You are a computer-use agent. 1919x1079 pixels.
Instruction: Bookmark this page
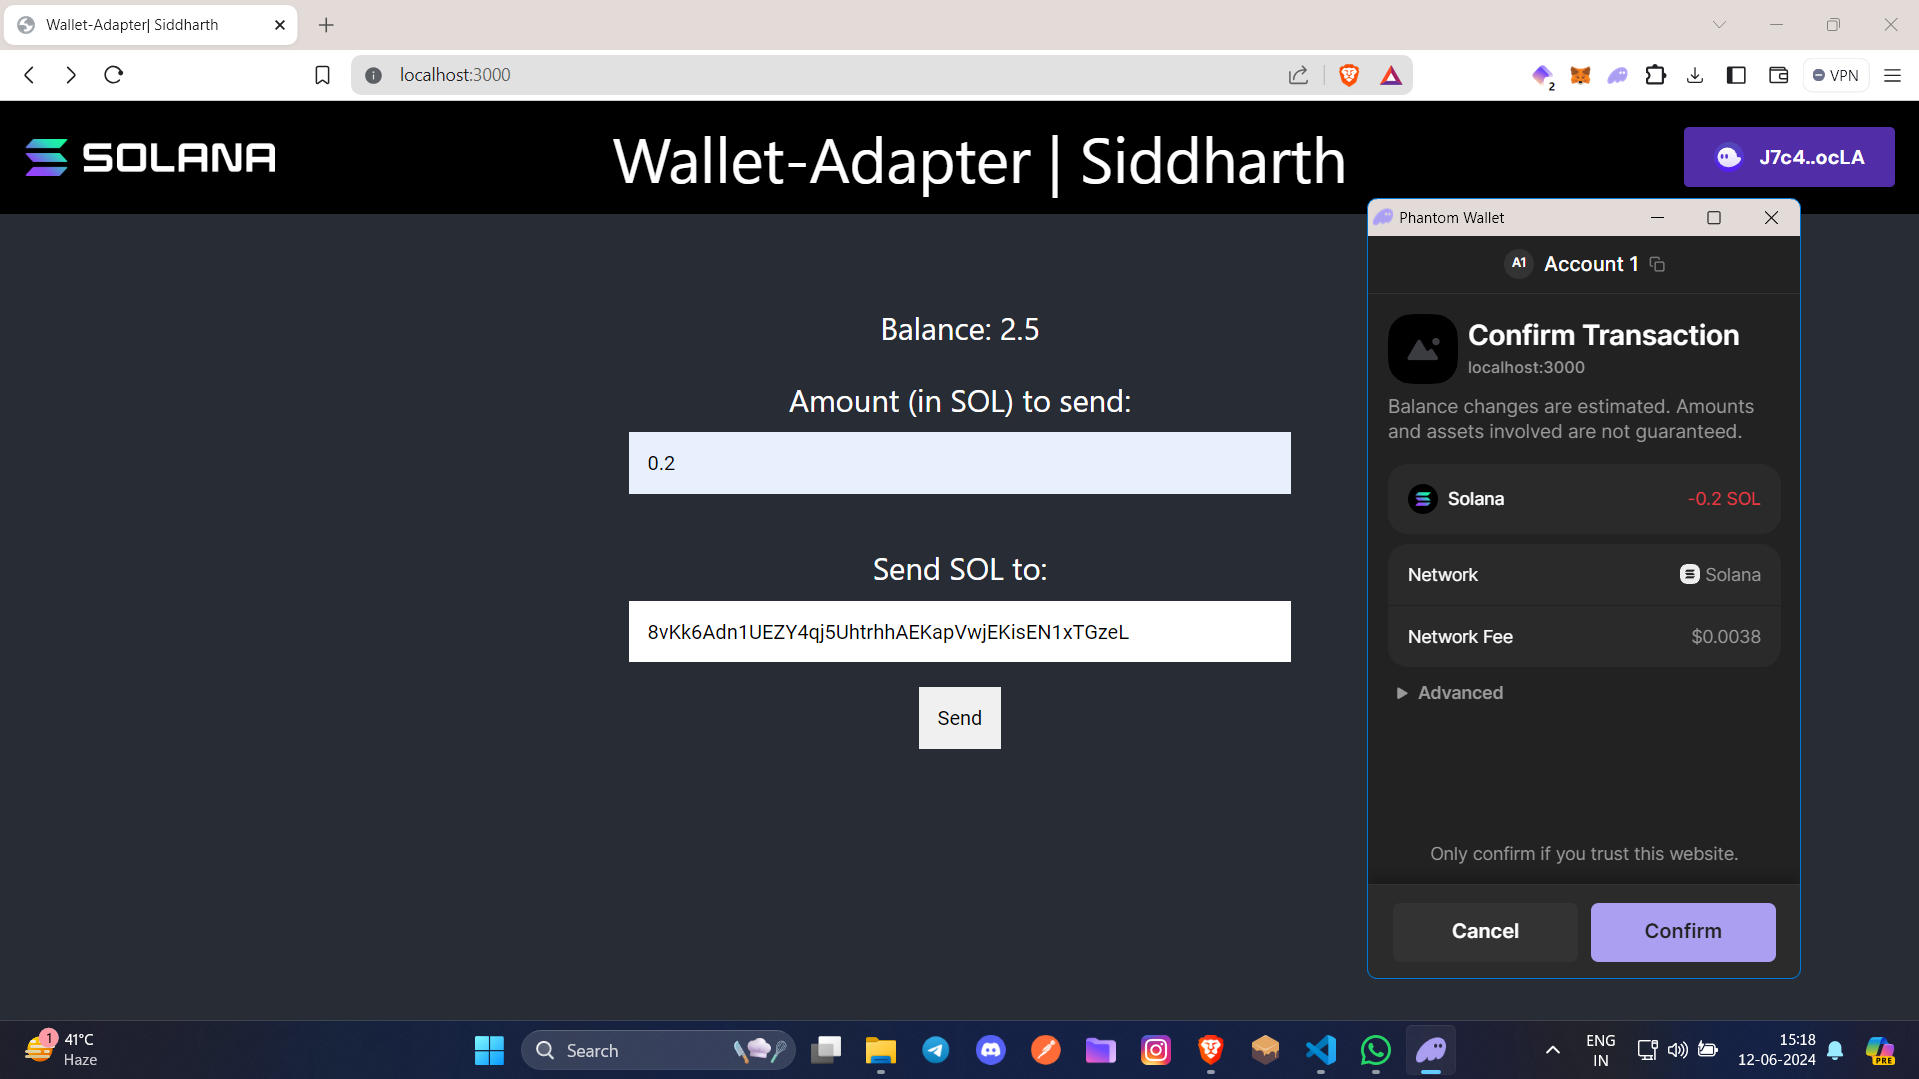click(x=322, y=75)
